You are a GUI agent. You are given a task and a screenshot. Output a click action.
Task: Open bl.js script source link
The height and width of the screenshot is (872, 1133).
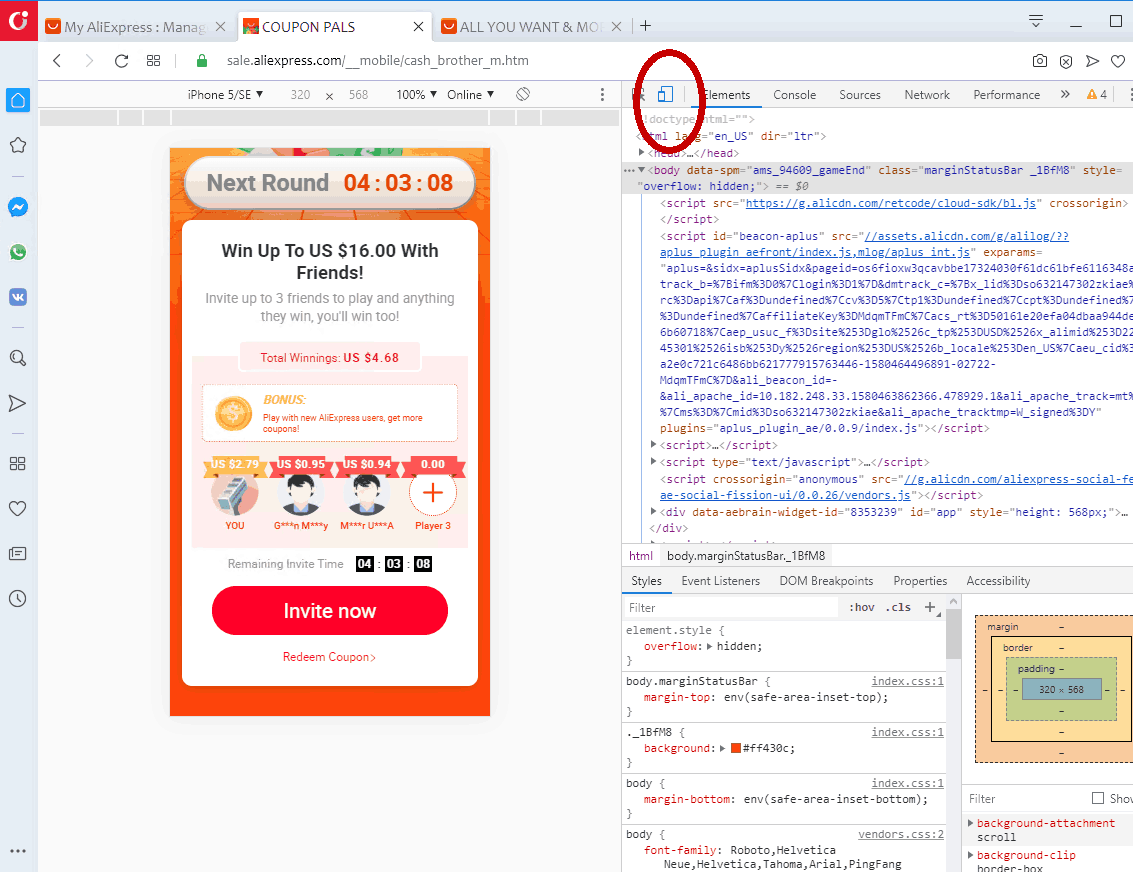tap(890, 203)
